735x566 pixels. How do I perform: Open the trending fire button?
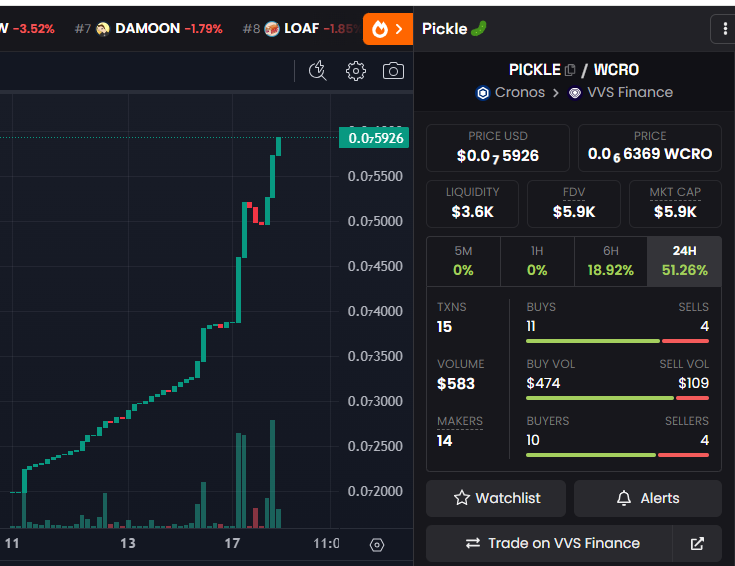pyautogui.click(x=388, y=29)
